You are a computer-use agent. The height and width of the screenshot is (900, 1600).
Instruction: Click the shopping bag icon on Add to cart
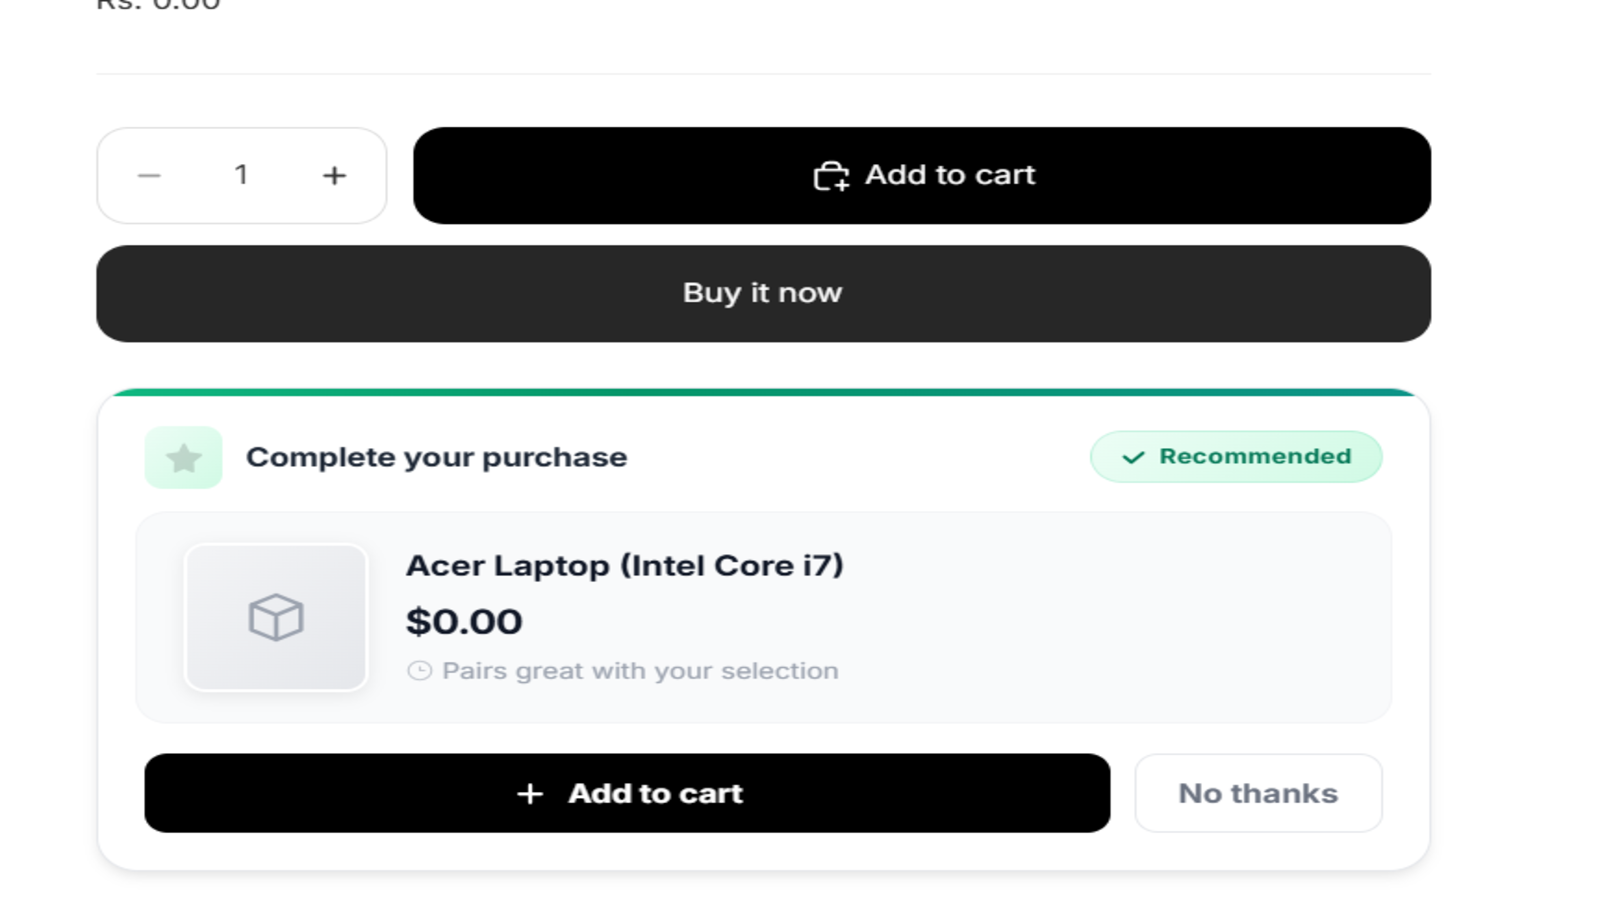830,175
